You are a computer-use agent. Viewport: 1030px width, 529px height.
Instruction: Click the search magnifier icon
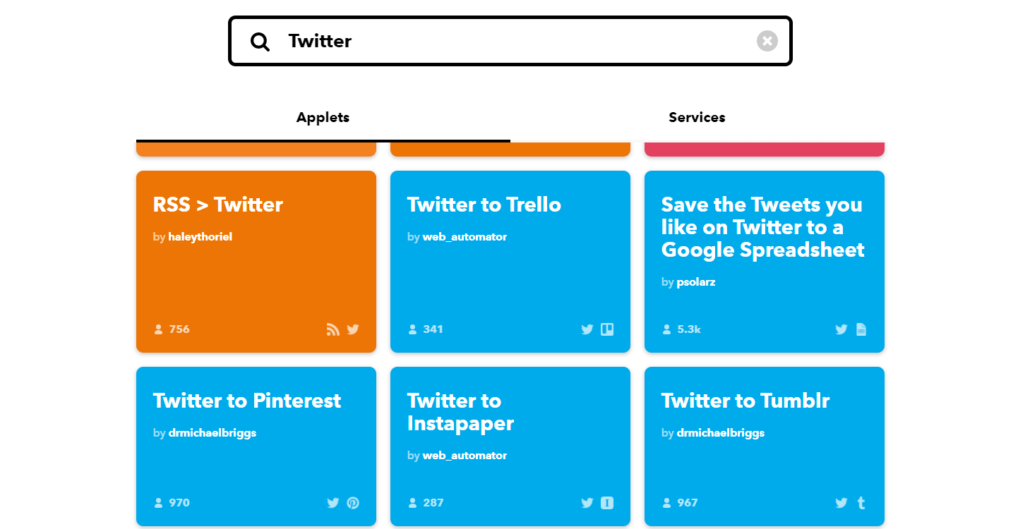(260, 41)
